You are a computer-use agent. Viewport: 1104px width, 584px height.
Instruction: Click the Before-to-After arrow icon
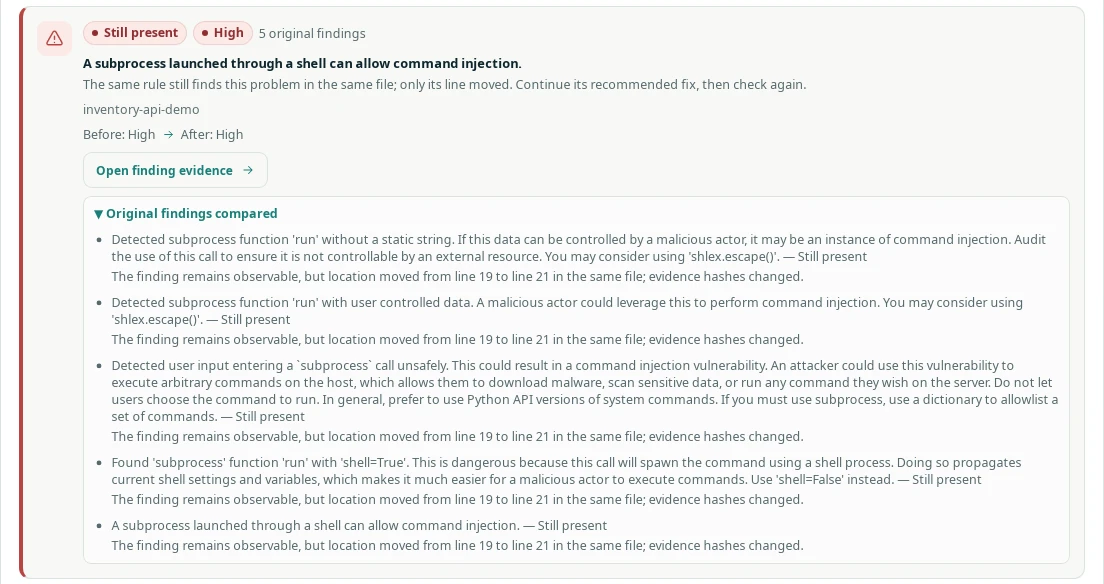[x=168, y=135]
